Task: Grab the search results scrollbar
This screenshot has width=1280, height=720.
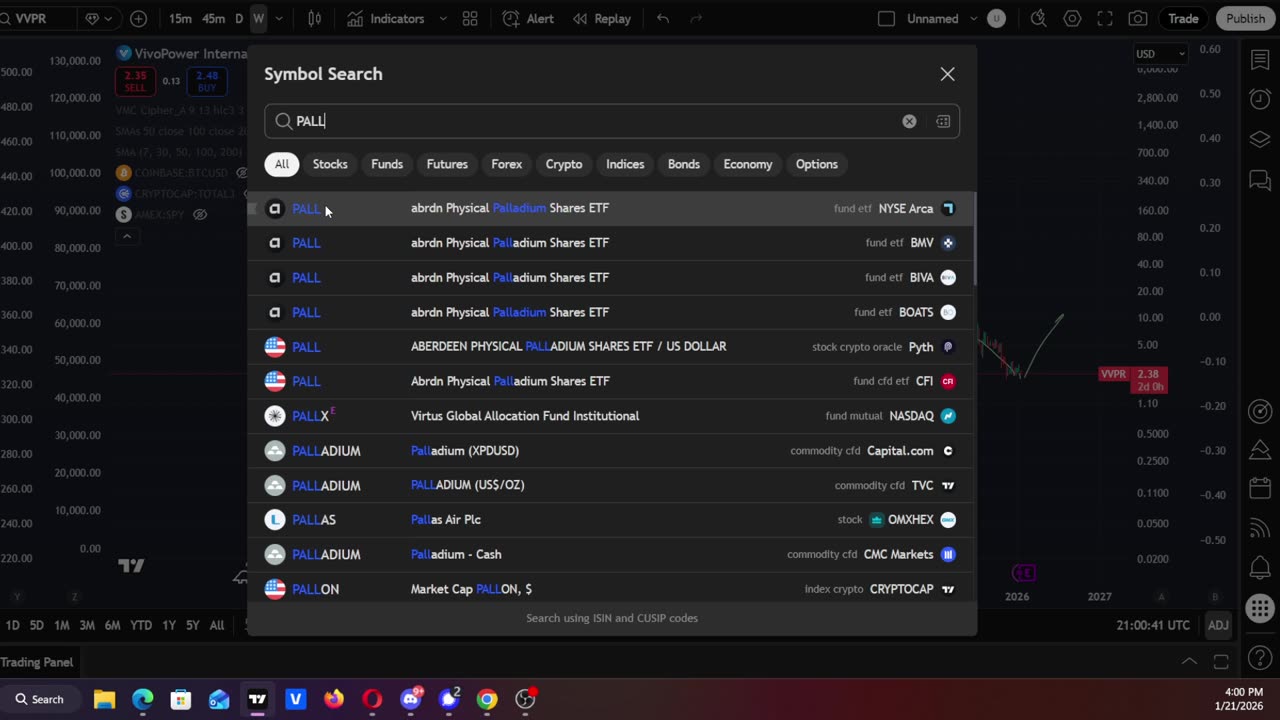Action: click(974, 237)
